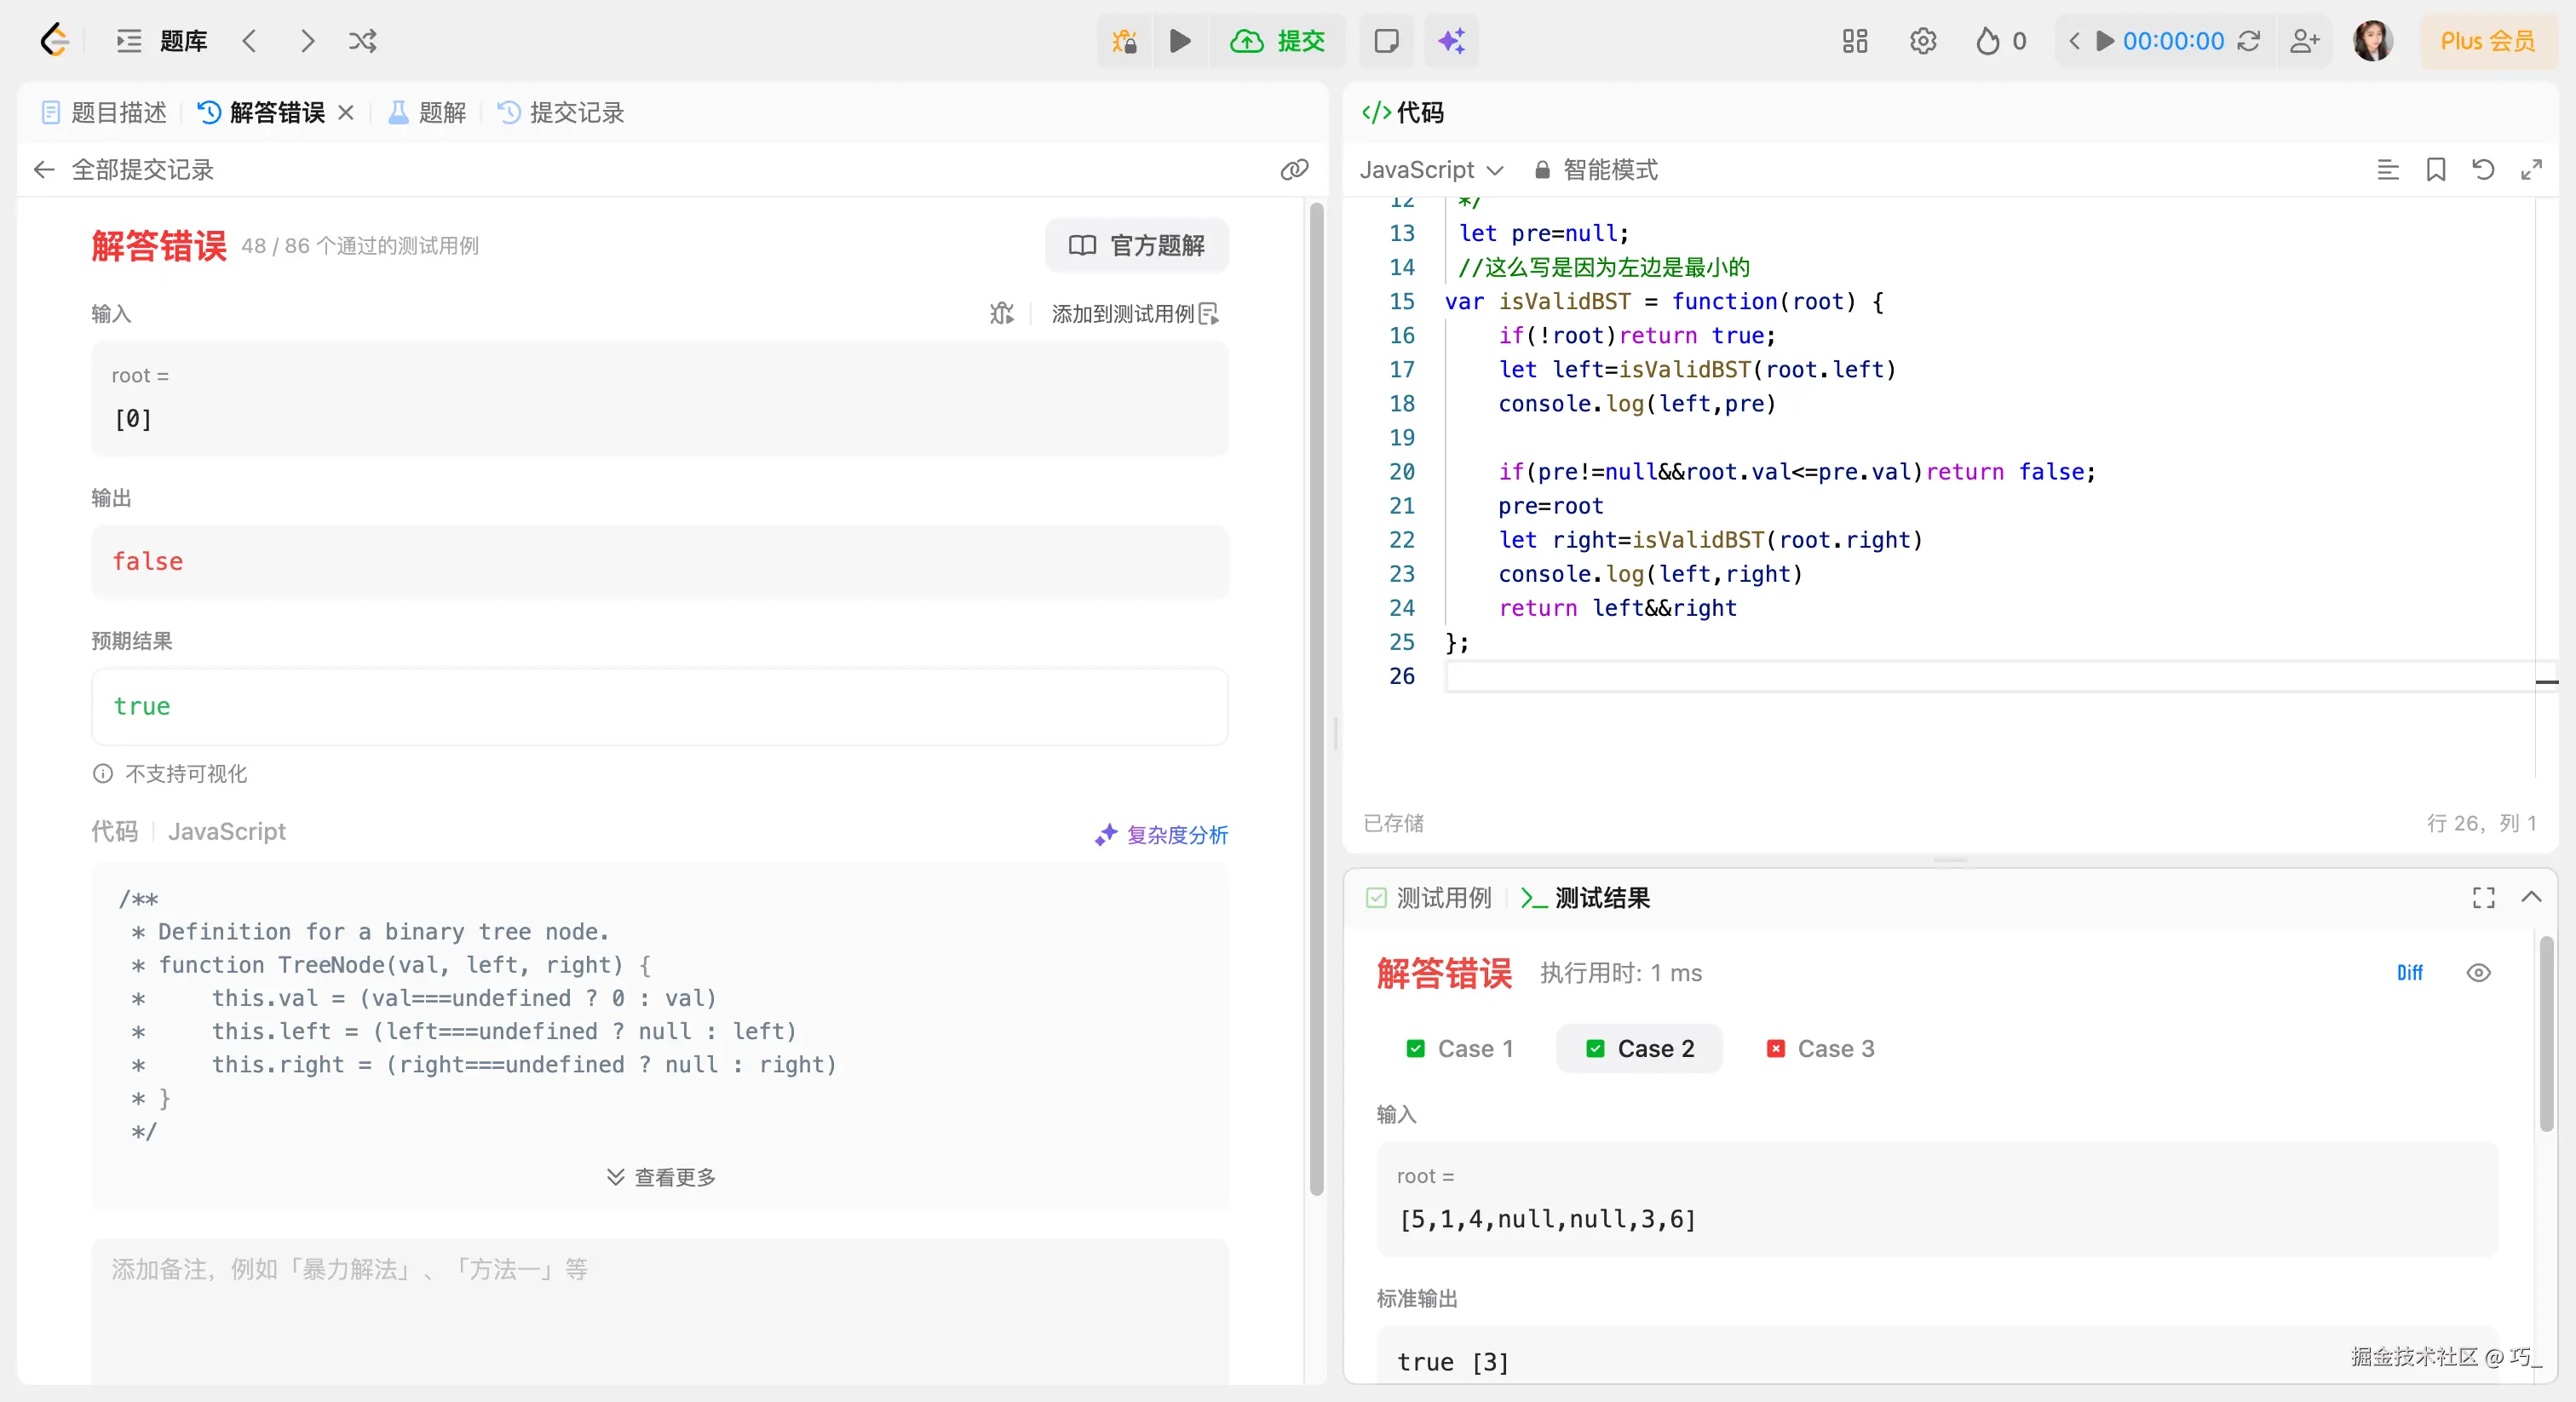Click the bookmark icon in code editor

tap(2436, 170)
